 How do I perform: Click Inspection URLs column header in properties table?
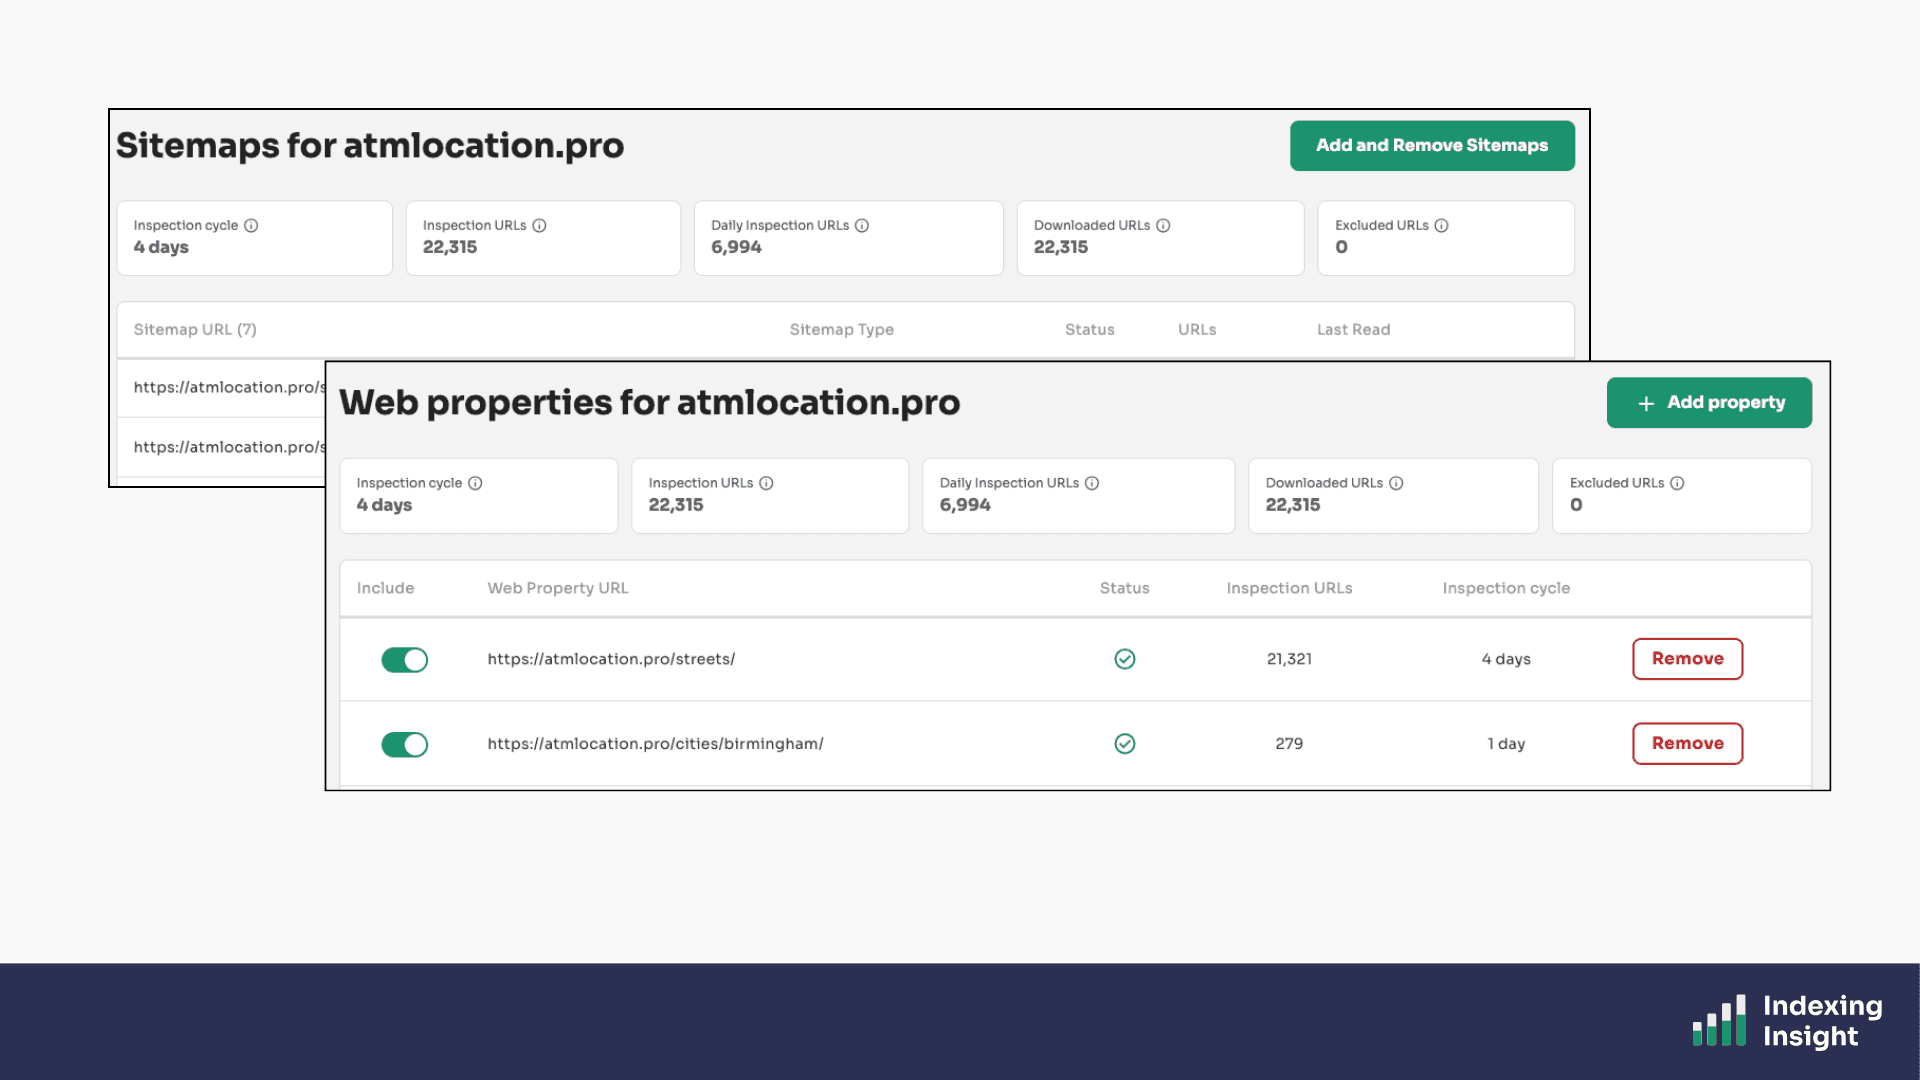(x=1289, y=589)
